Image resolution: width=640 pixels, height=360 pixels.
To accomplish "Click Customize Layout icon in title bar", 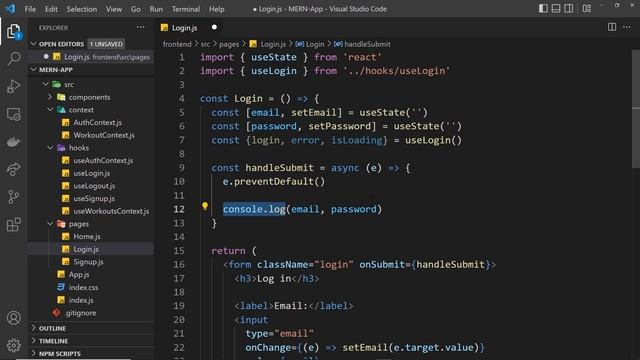I will tap(587, 8).
